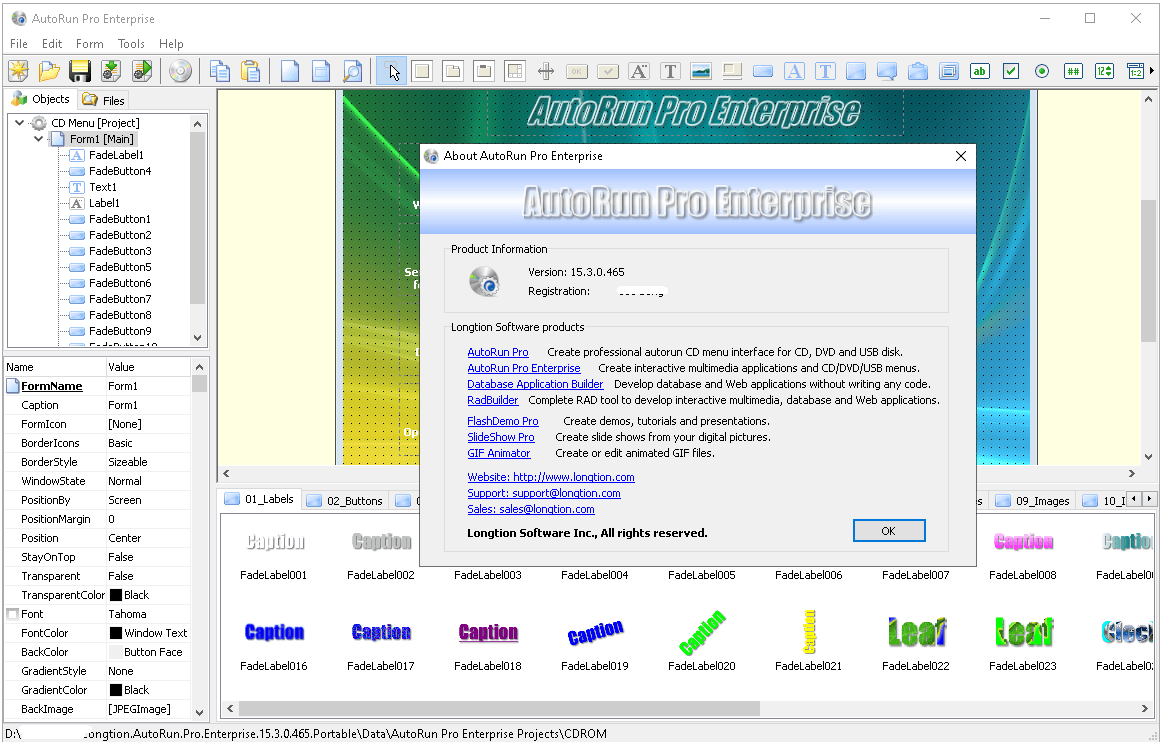Screen dimensions: 1161x742
Task: Click the Open Project folder icon
Action: tap(49, 71)
